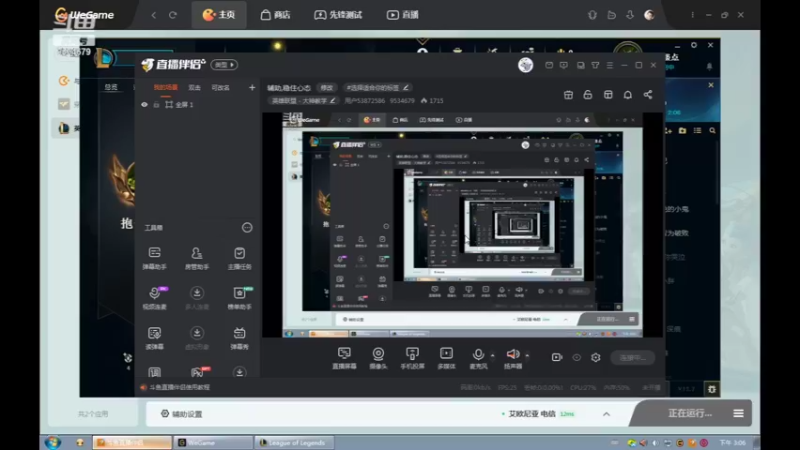Edit the 英雄联盟 category selector

pos(303,101)
